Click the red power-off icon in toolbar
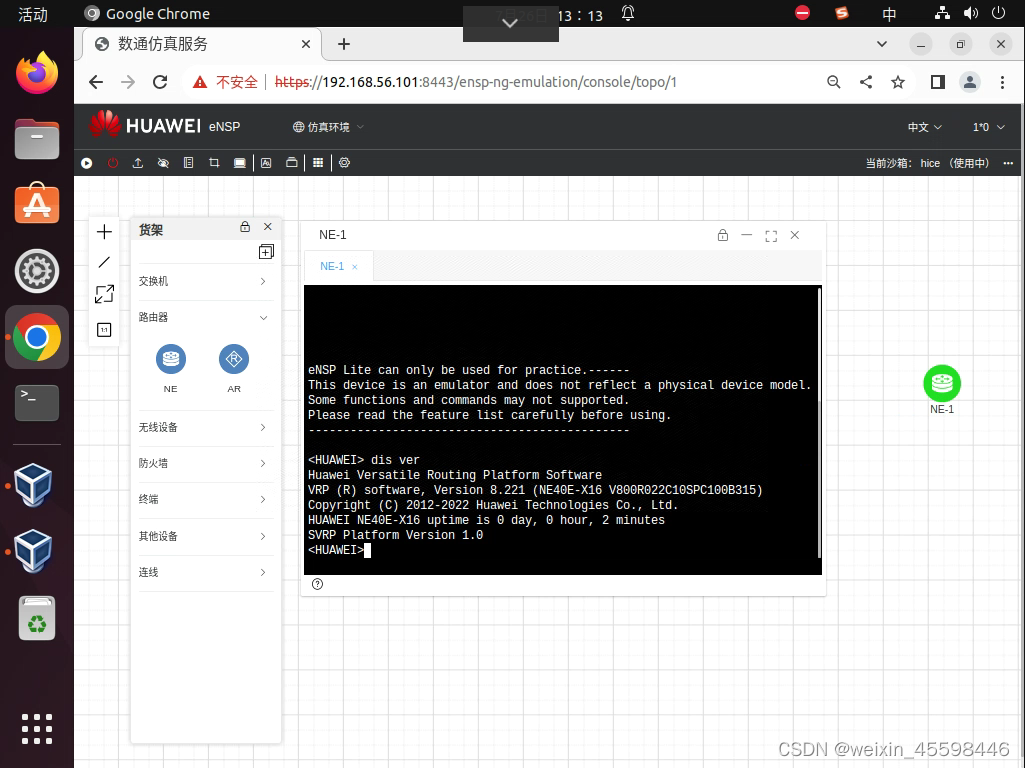 coord(112,163)
